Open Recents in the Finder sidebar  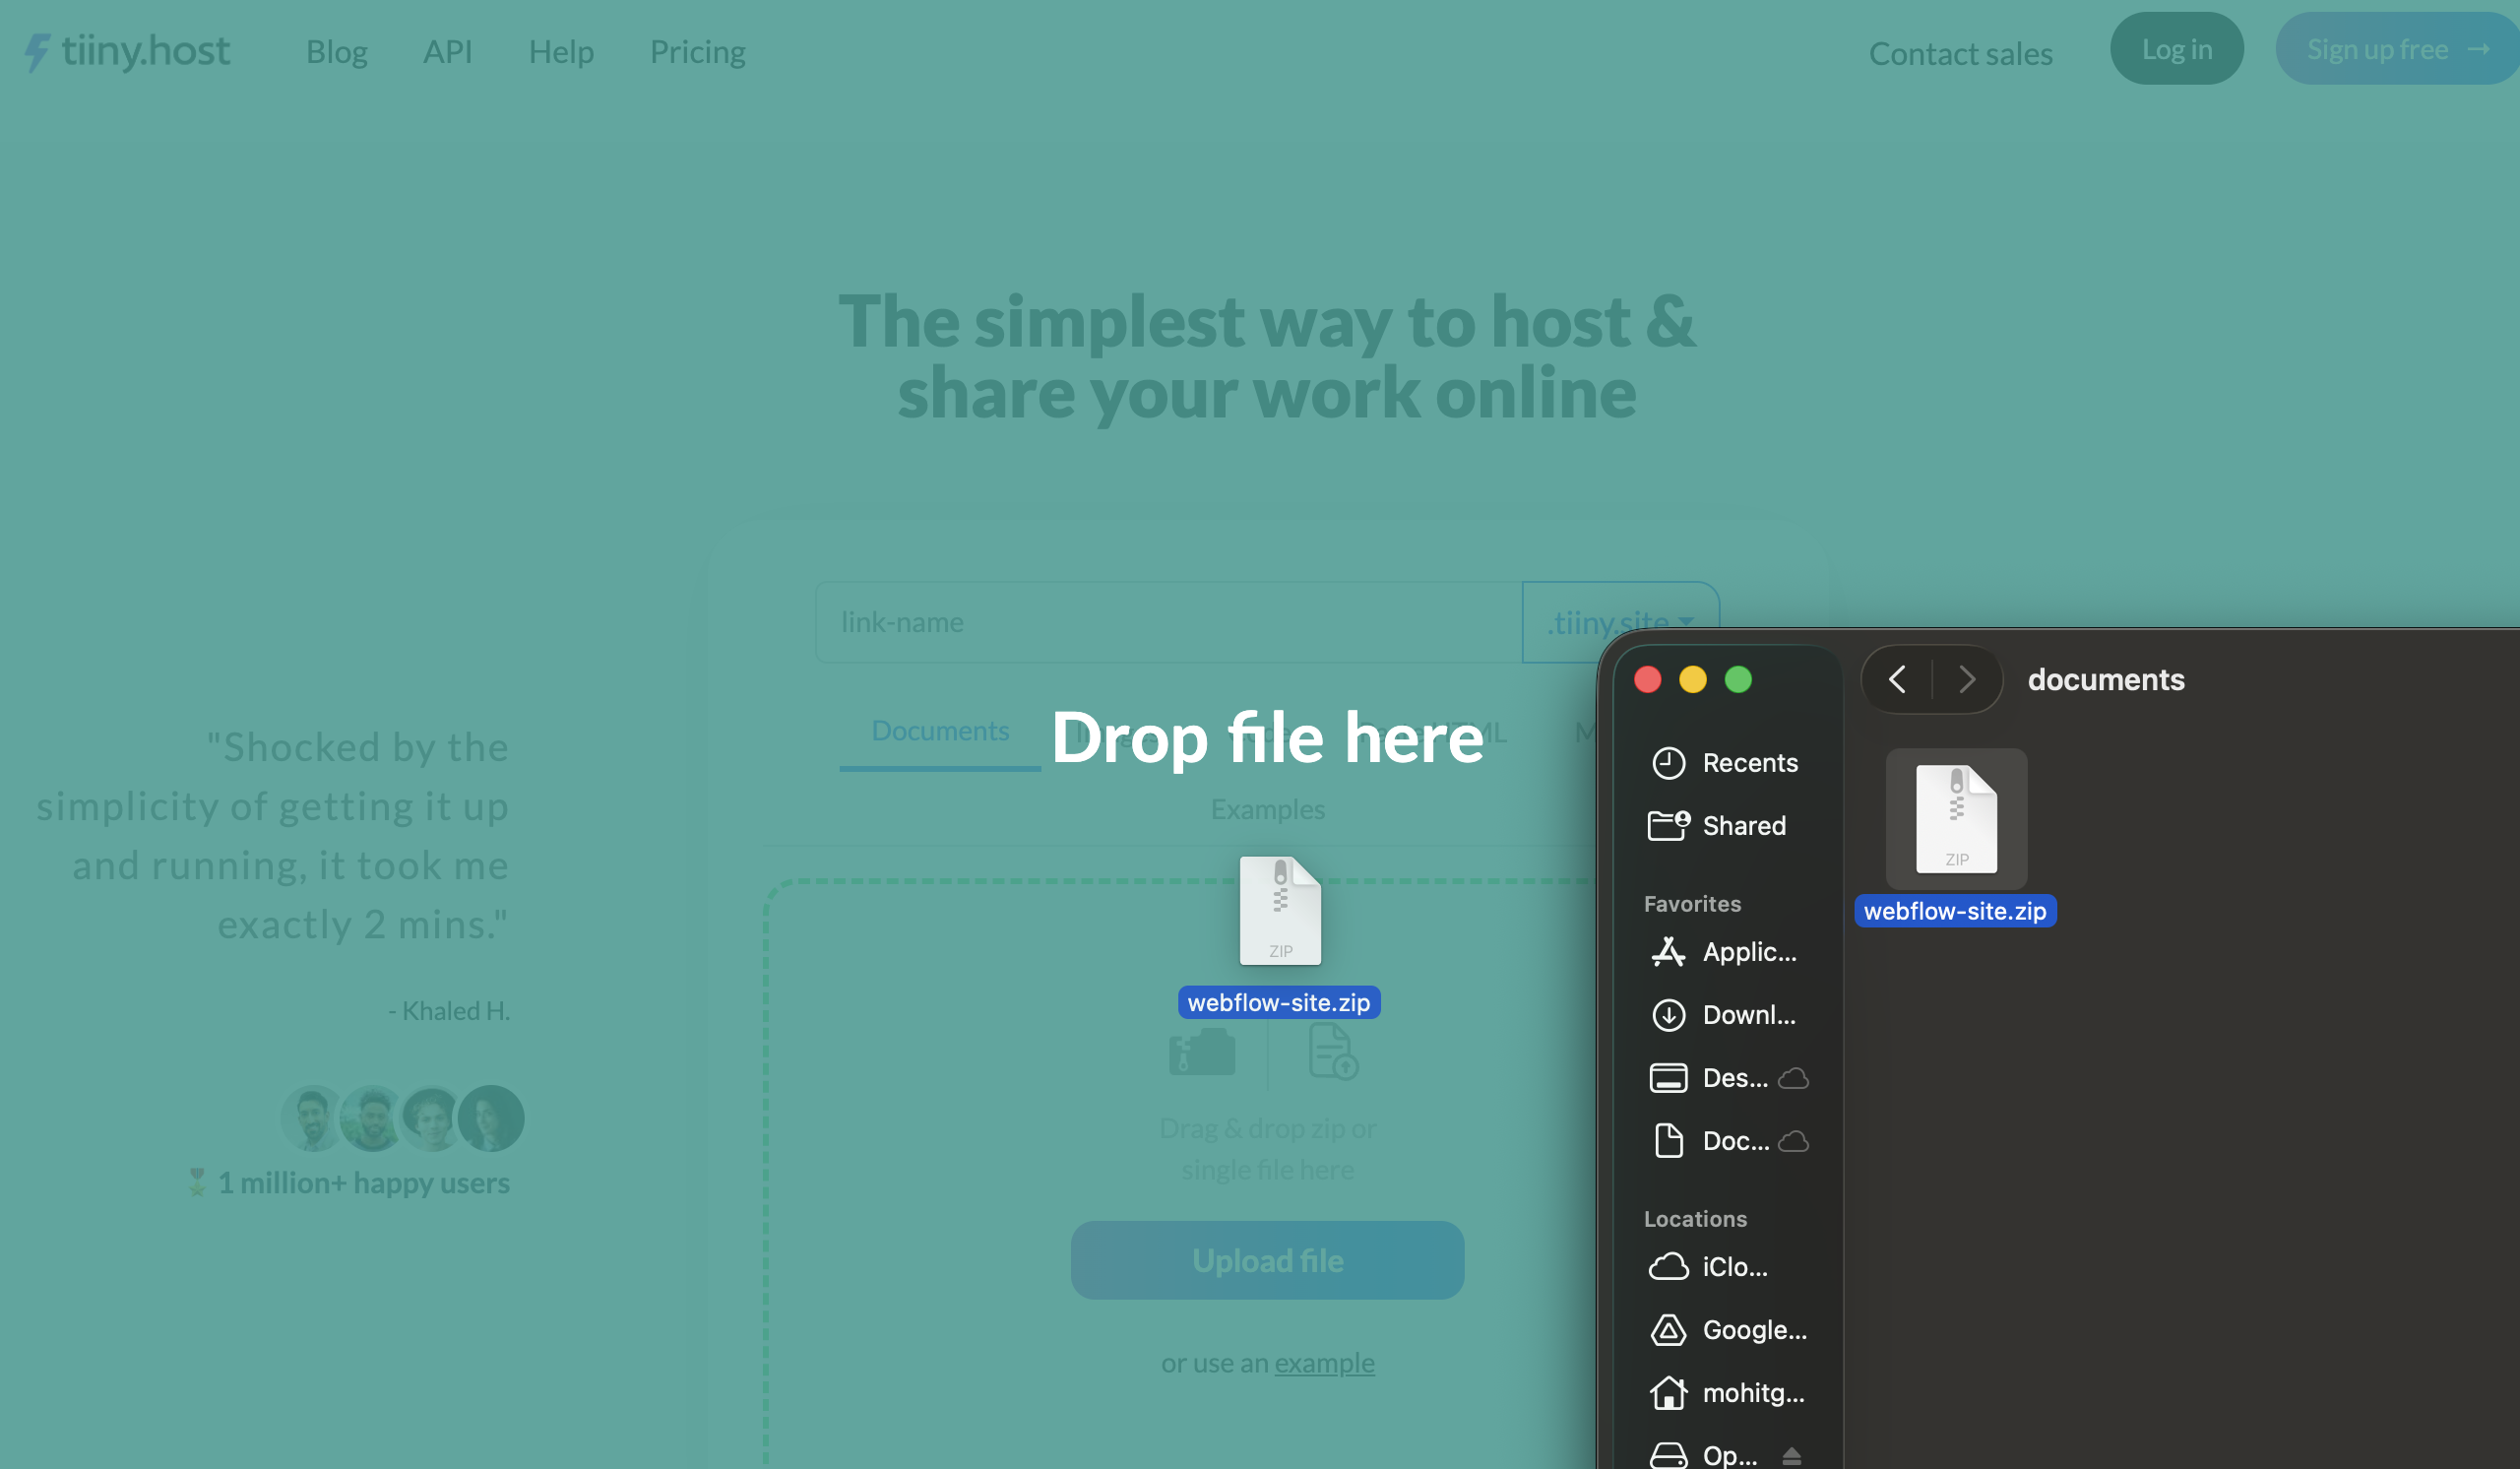1748,762
